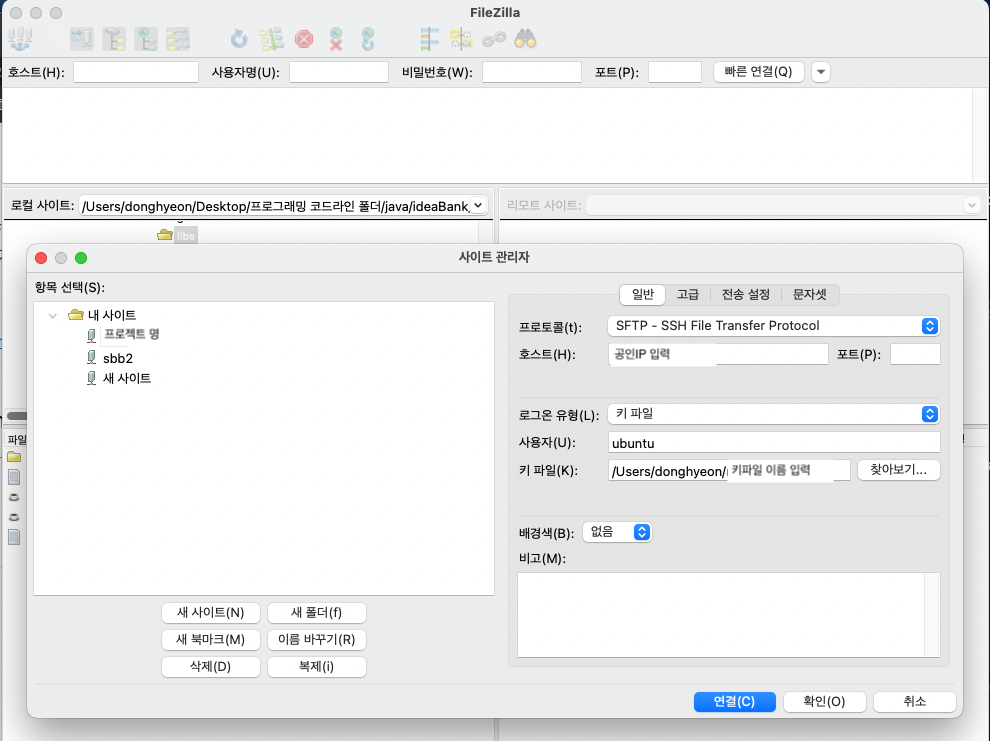Click the 복제(i) button
The image size is (990, 741).
pos(316,667)
